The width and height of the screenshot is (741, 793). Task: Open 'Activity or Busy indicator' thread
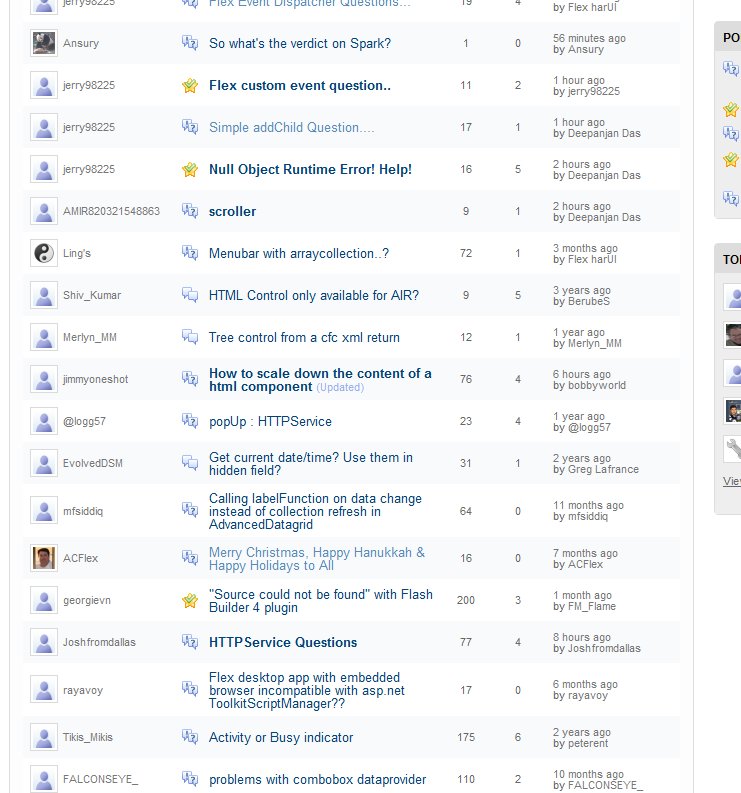(281, 737)
